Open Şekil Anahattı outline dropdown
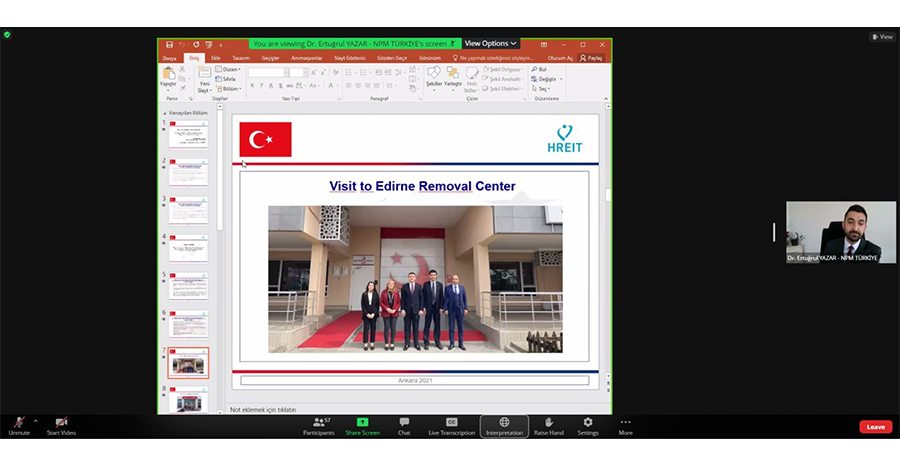 coord(503,79)
